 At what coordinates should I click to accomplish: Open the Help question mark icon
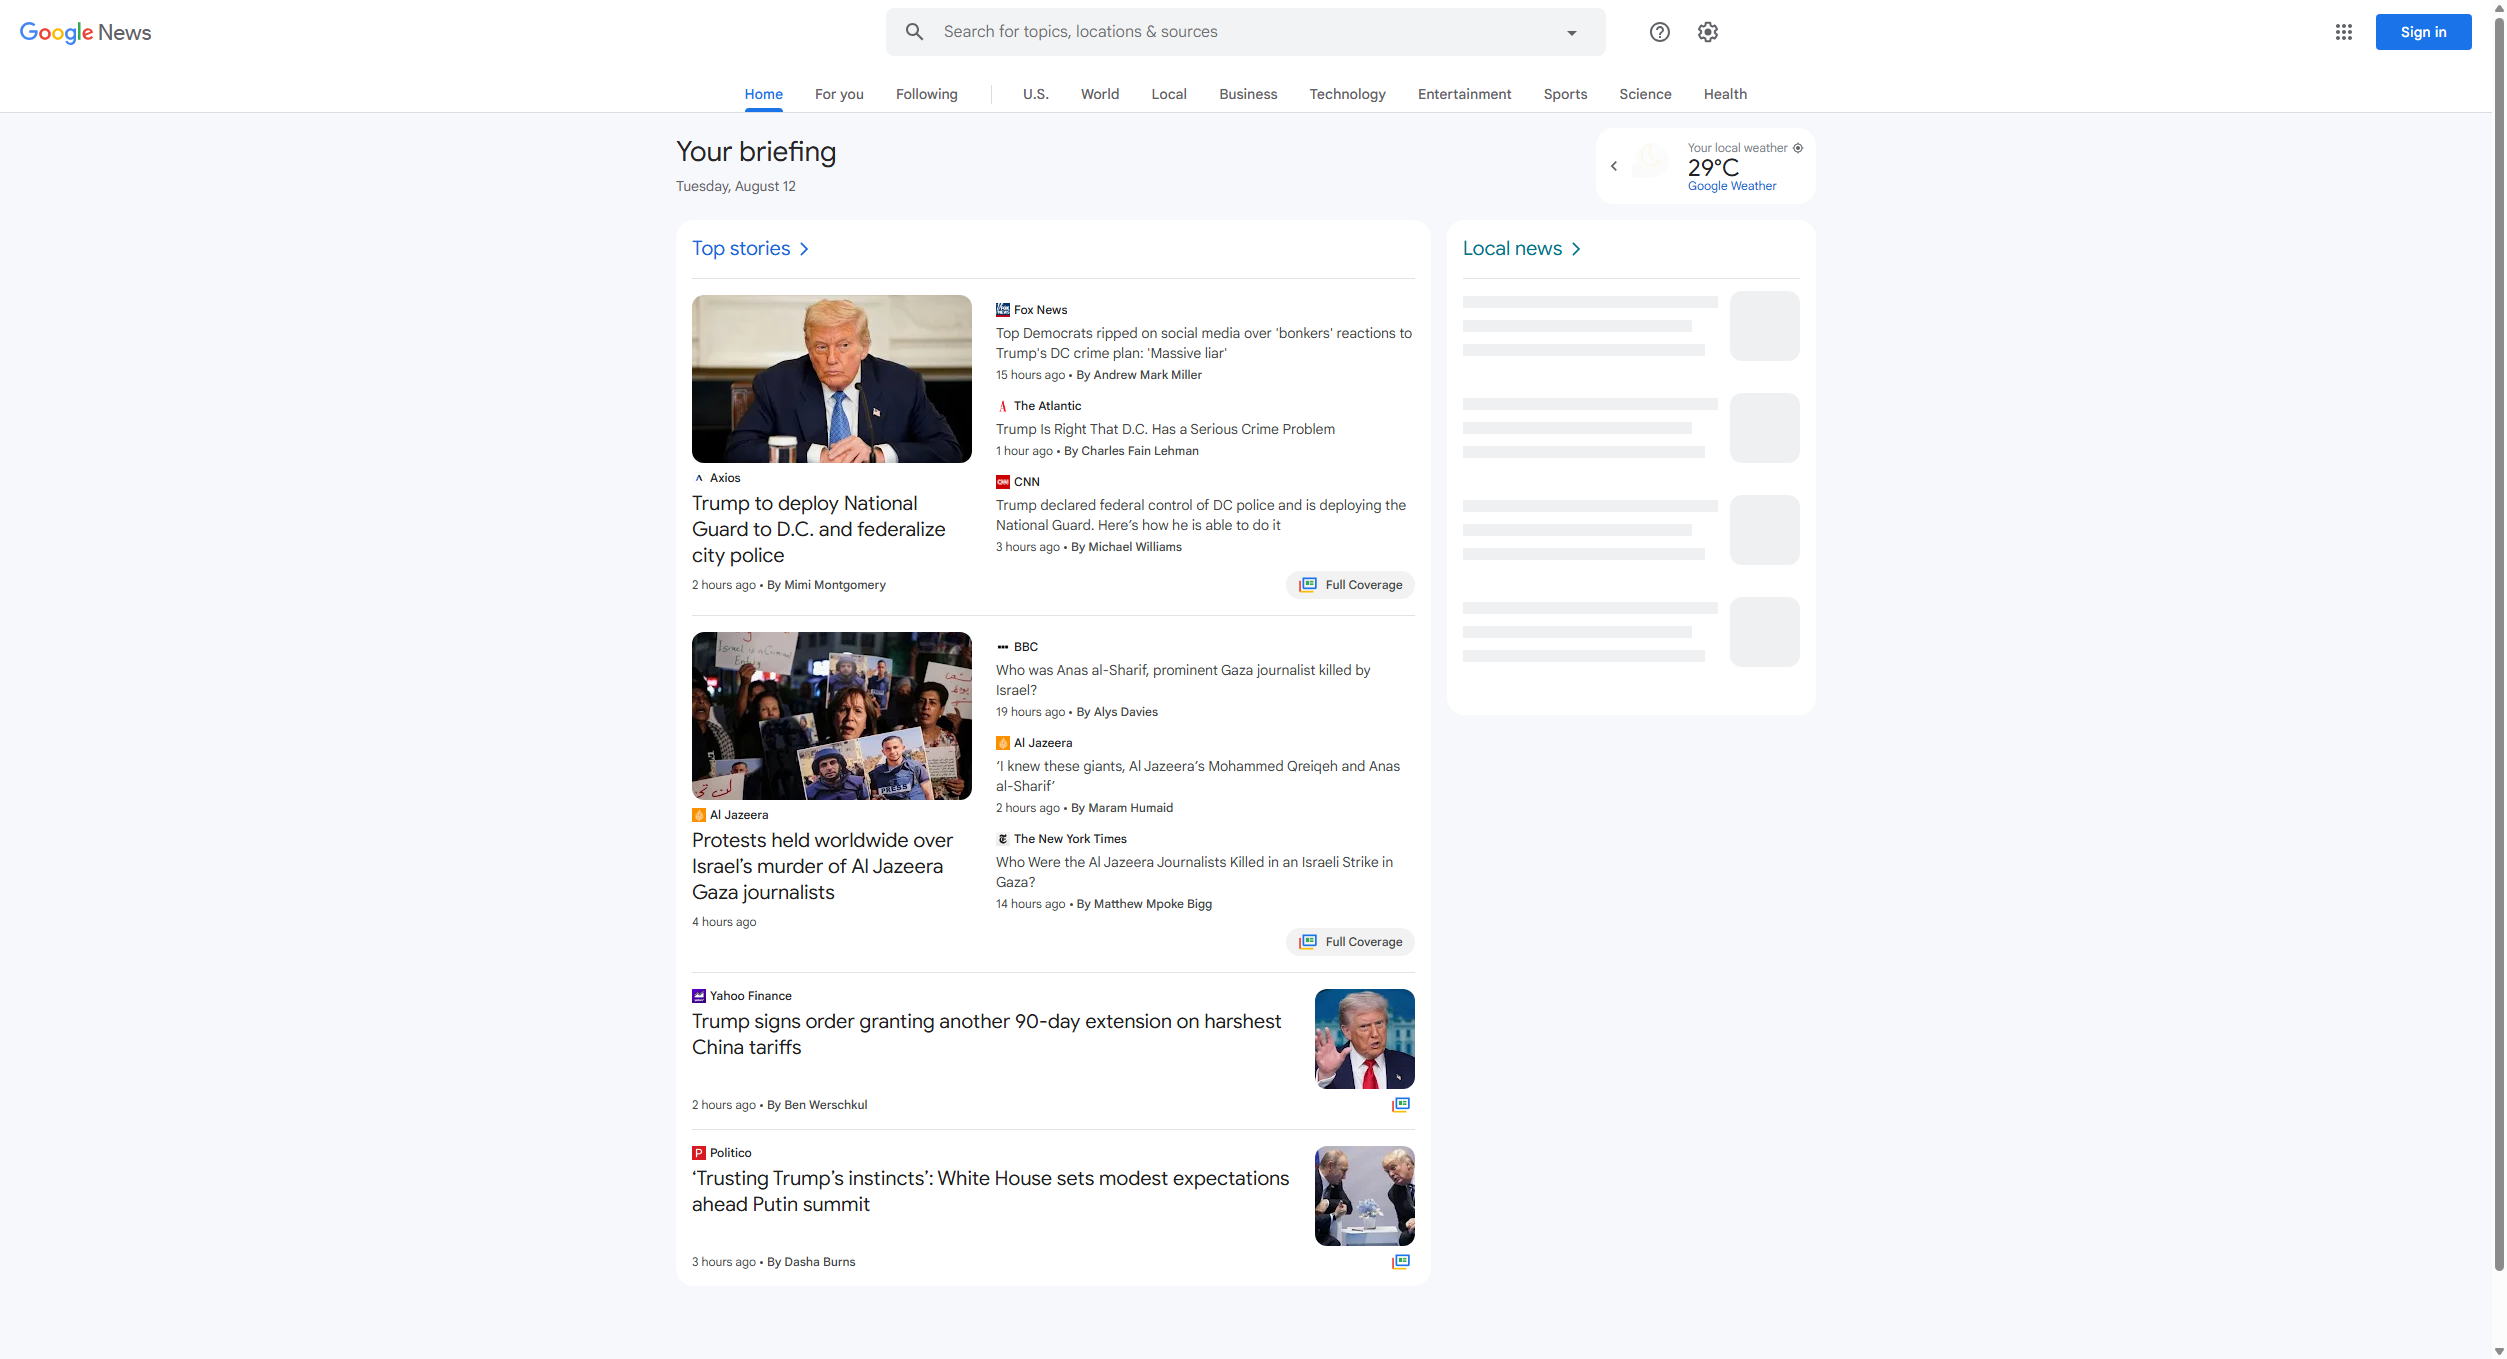[x=1659, y=32]
